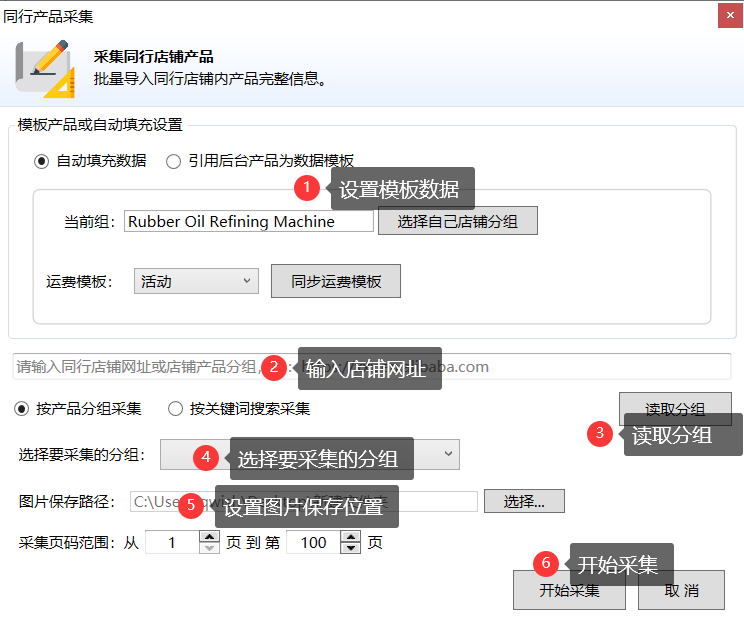The image size is (744, 622).
Task: Click the 当前组 text field
Action: pyautogui.click(x=248, y=222)
